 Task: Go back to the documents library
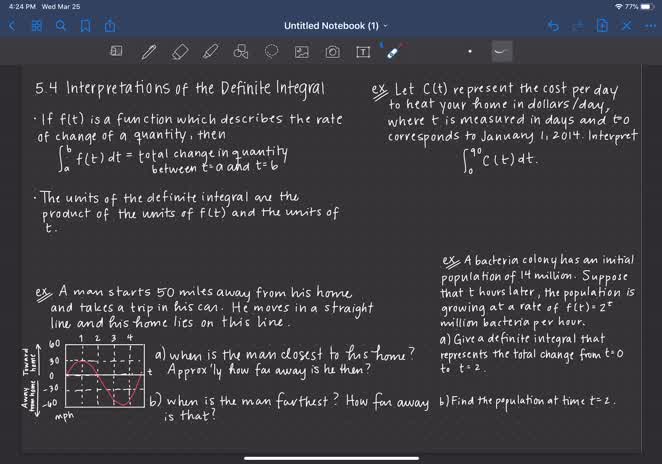pyautogui.click(x=12, y=25)
